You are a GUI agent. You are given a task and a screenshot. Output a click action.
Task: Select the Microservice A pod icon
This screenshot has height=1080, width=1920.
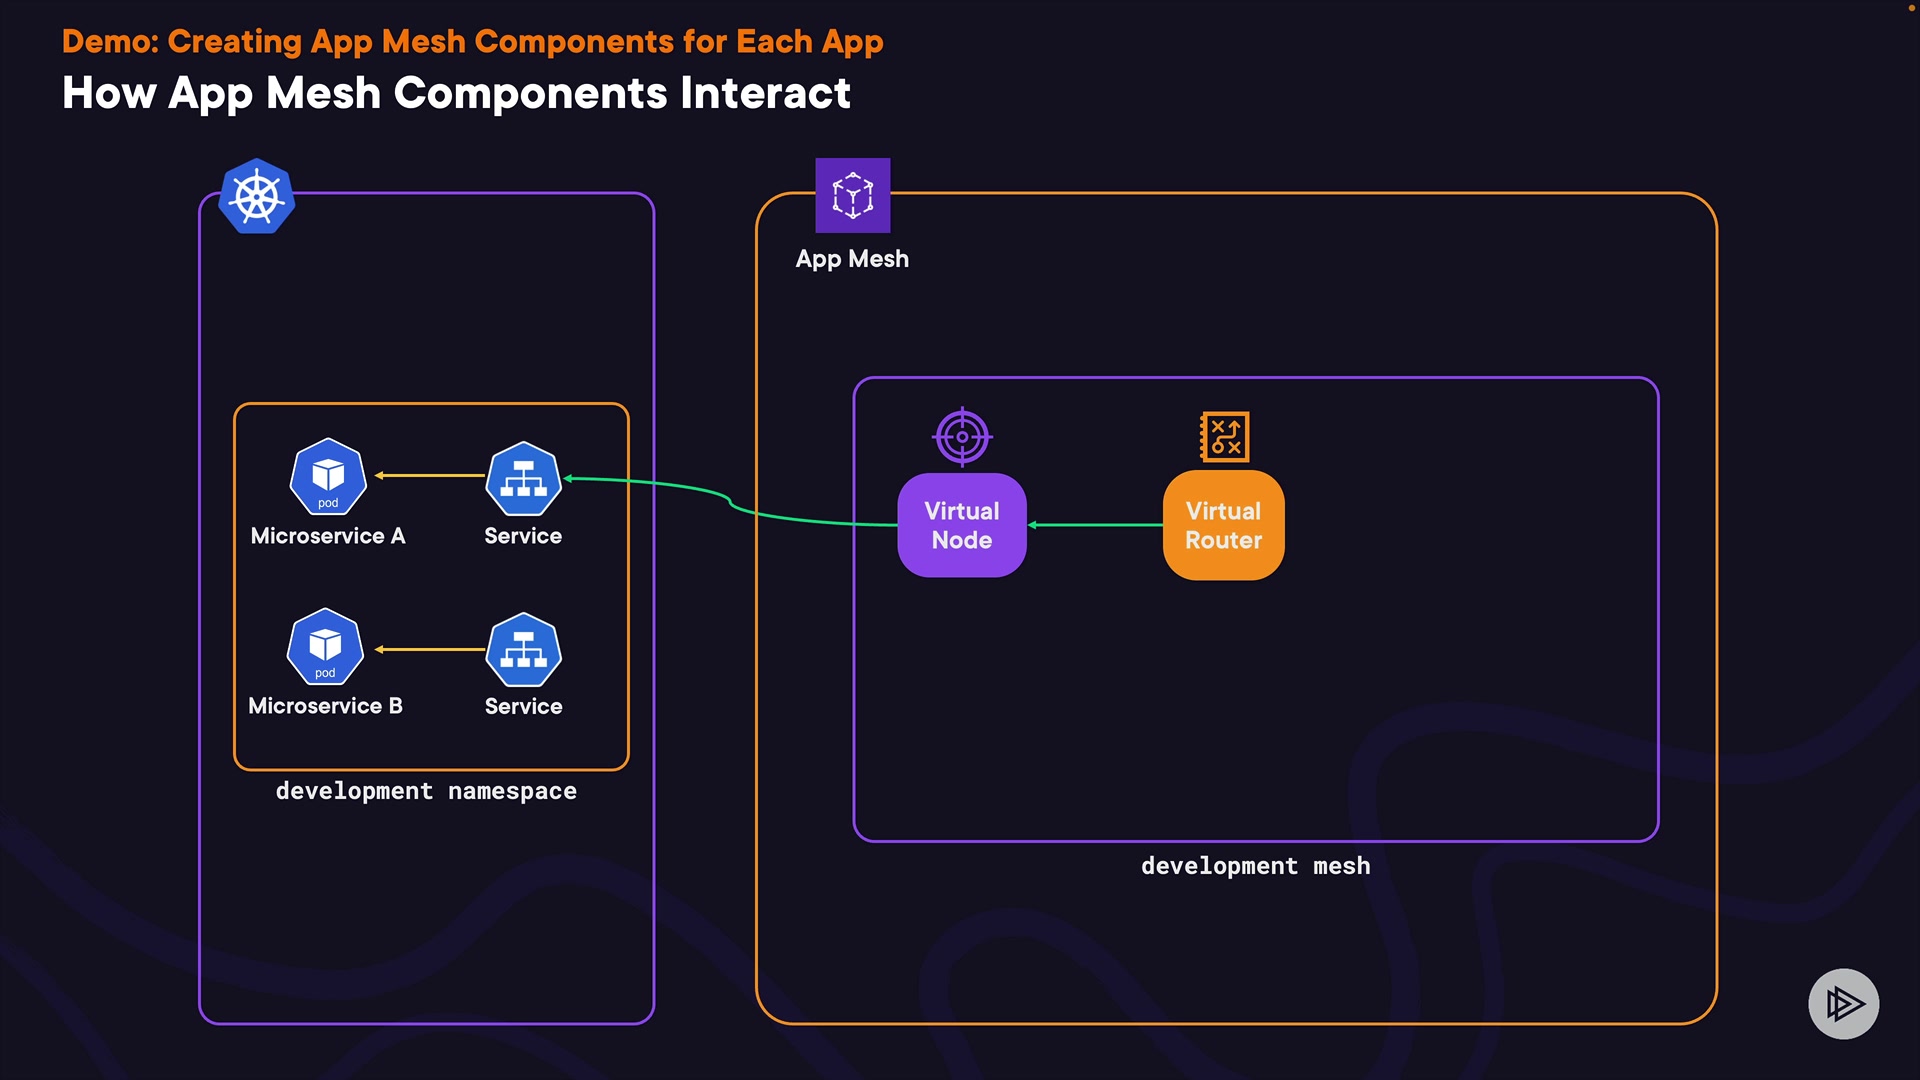pyautogui.click(x=328, y=476)
